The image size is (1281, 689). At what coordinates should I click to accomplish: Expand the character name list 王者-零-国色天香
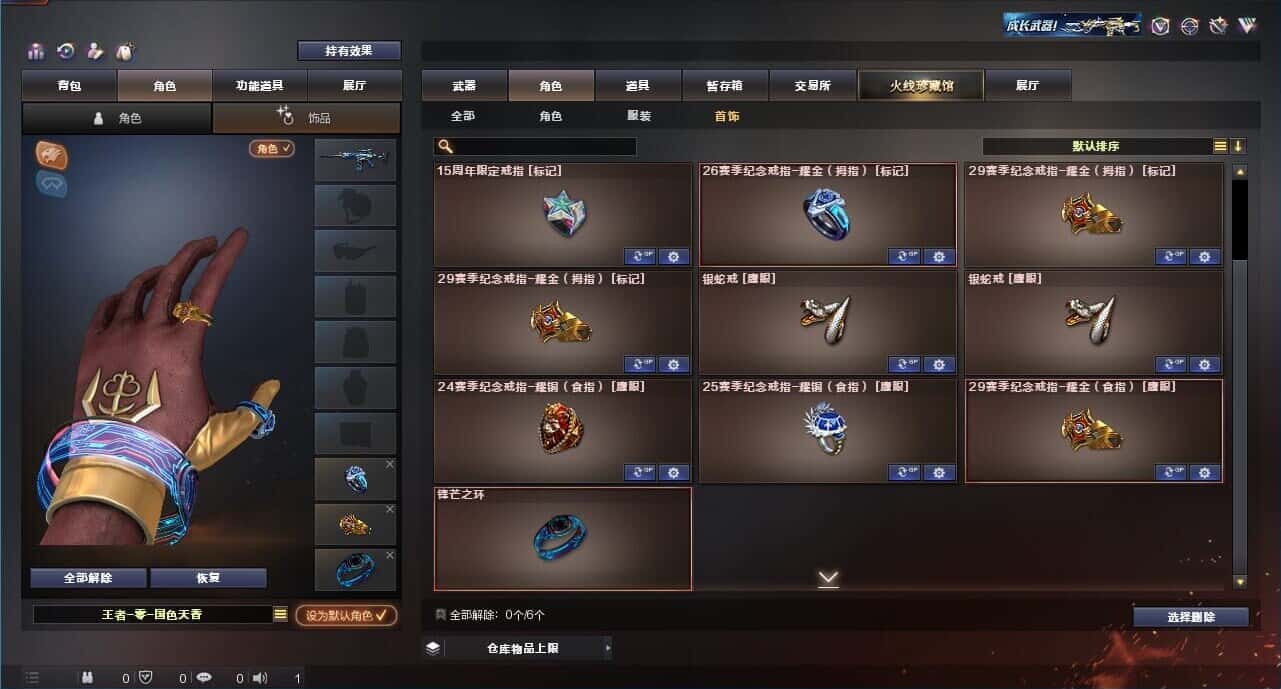click(x=280, y=614)
